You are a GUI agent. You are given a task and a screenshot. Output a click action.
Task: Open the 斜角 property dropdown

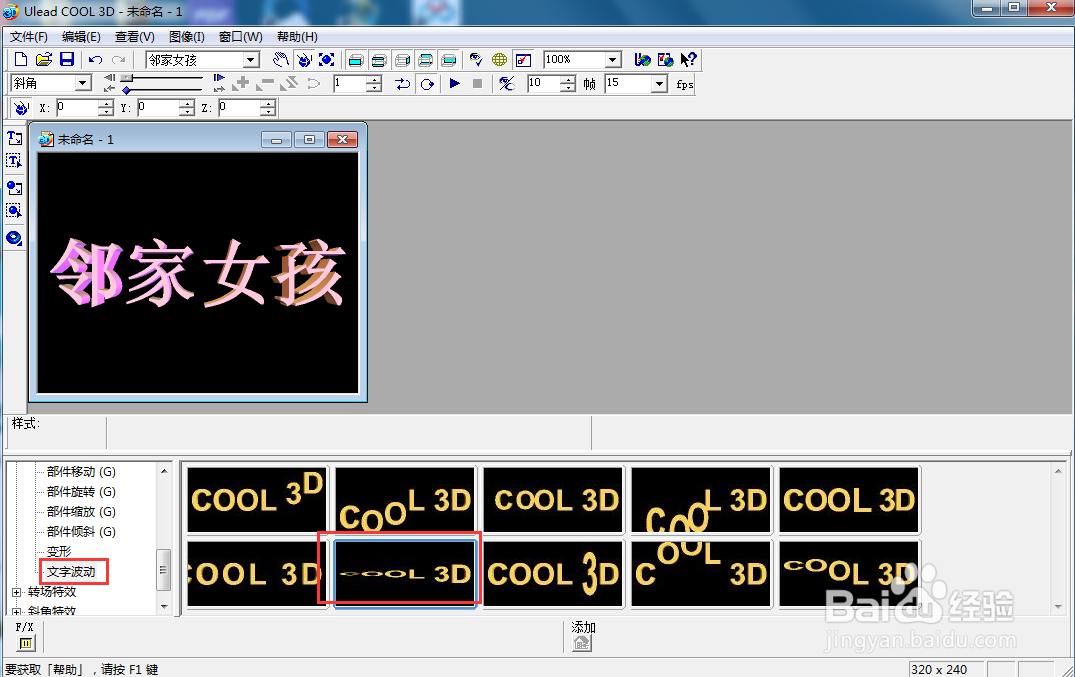(83, 83)
